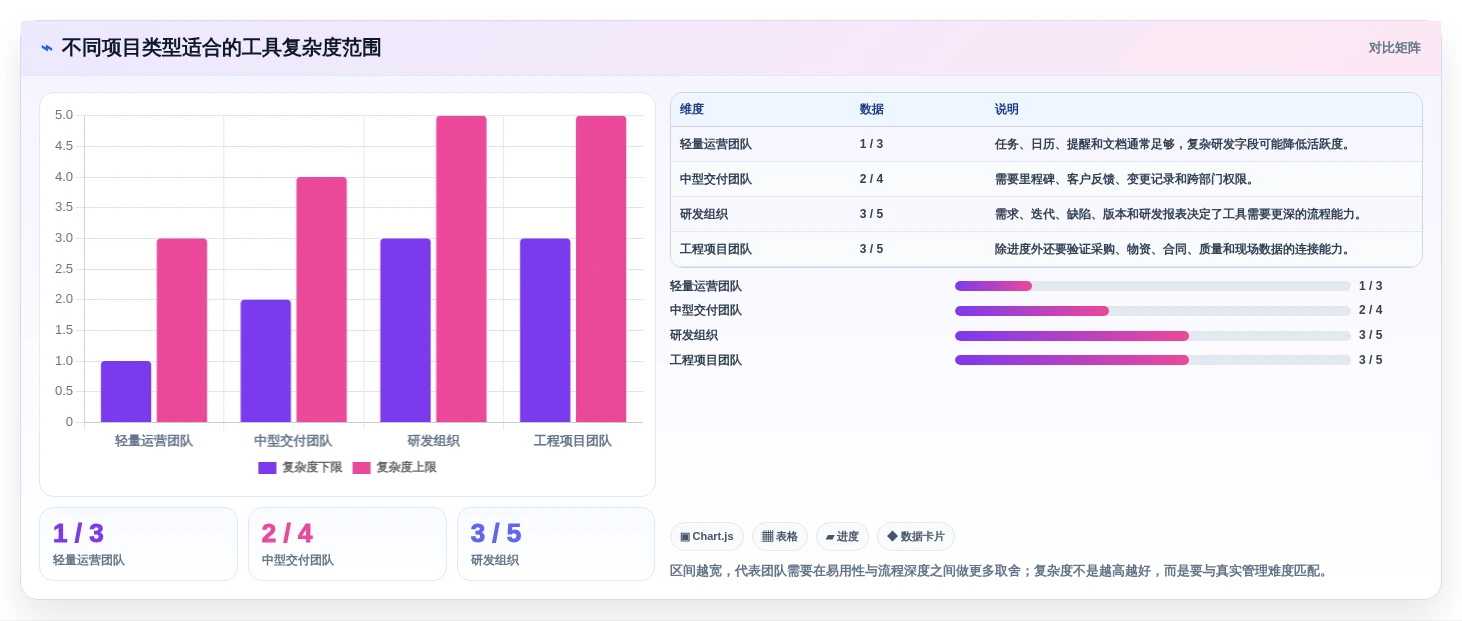Click the 研发组织 x-axis label
The width and height of the screenshot is (1462, 621).
pos(433,441)
